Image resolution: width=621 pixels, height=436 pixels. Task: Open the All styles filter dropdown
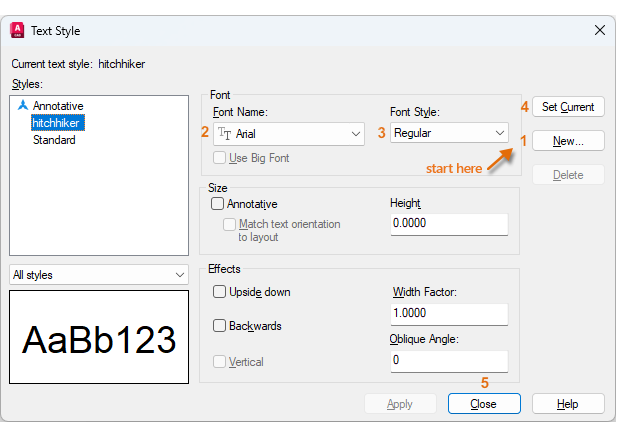click(180, 274)
